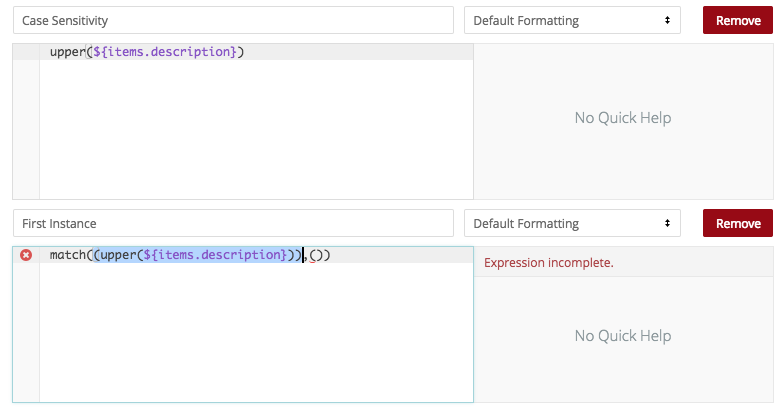Click 'No Quick Help' in the upper help panel
The width and height of the screenshot is (784, 411).
622,118
